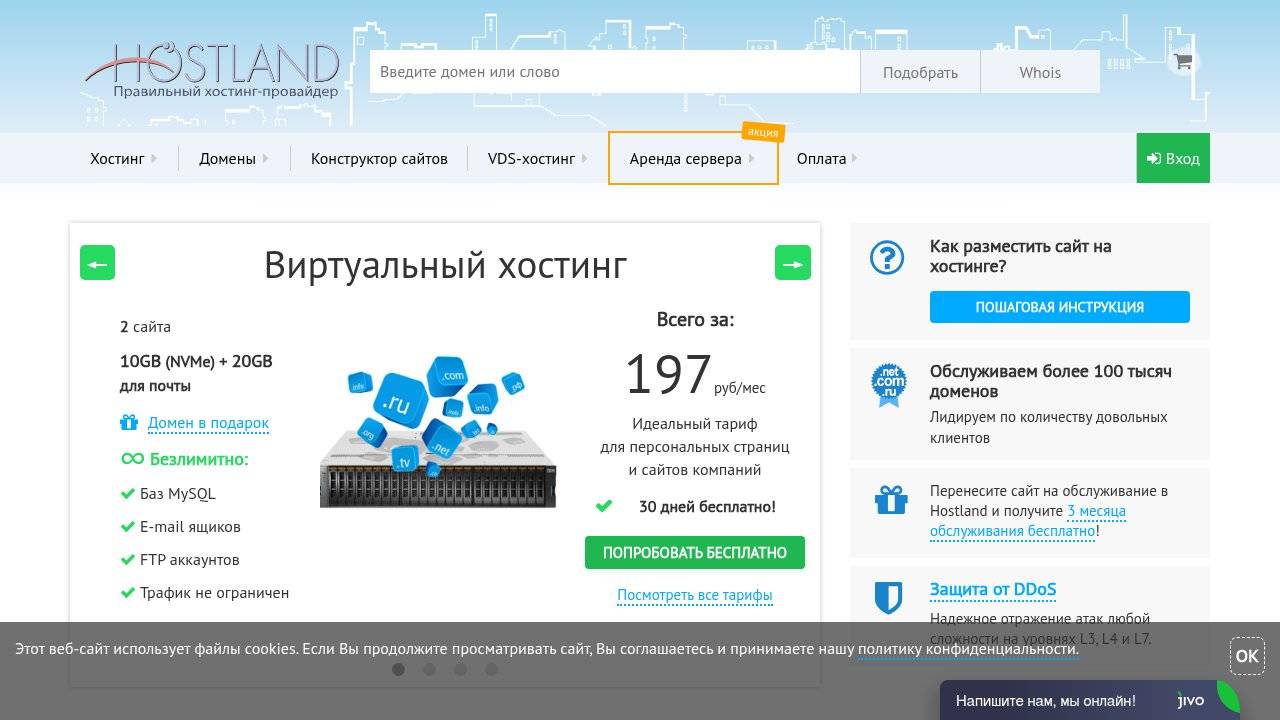Click the server image with domain cubes
1280x720 pixels.
438,432
